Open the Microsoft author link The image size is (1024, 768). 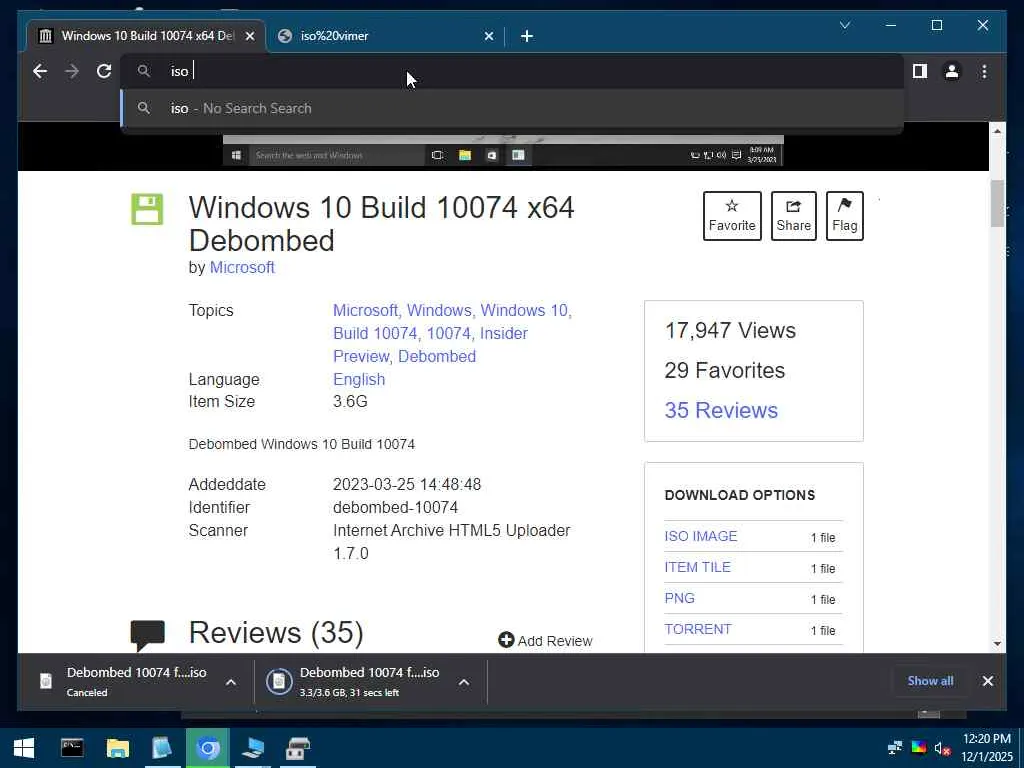click(242, 268)
